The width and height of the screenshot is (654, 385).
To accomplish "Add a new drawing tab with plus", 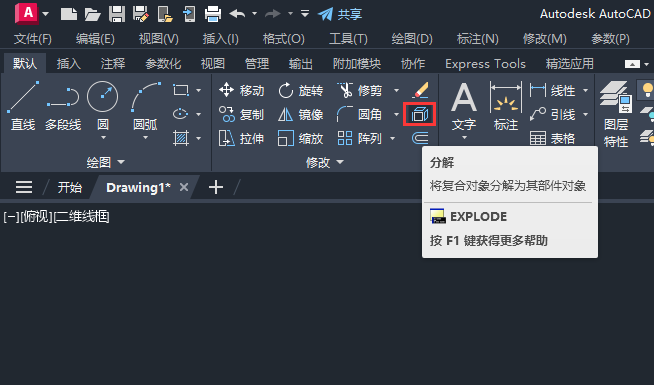I will (x=216, y=187).
